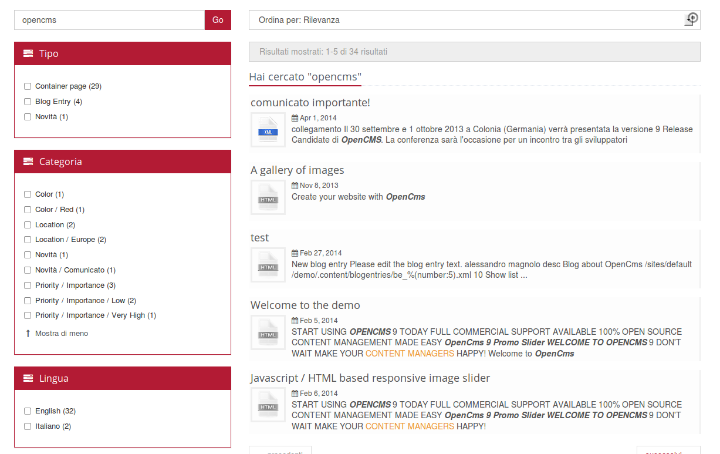The image size is (720, 454).
Task: Check the Novità (1) checkbox under Tipo
Action: coord(28,117)
